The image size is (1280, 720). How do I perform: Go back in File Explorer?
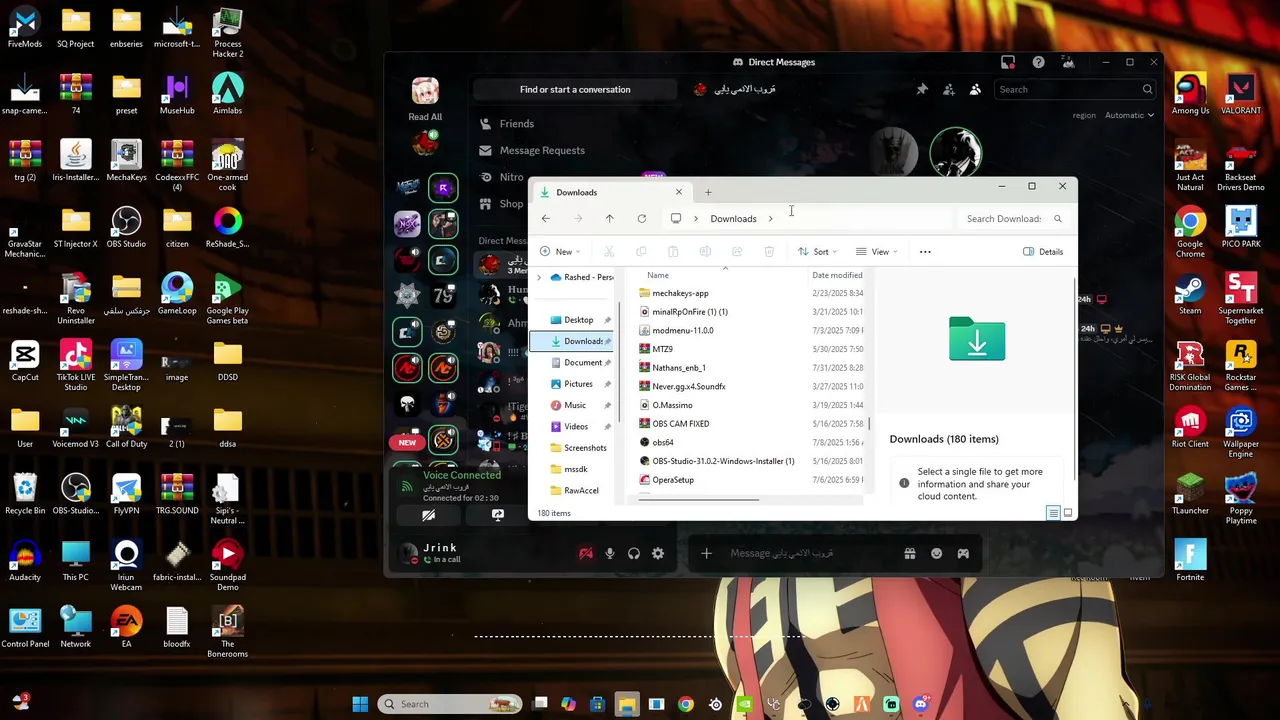pyautogui.click(x=546, y=218)
